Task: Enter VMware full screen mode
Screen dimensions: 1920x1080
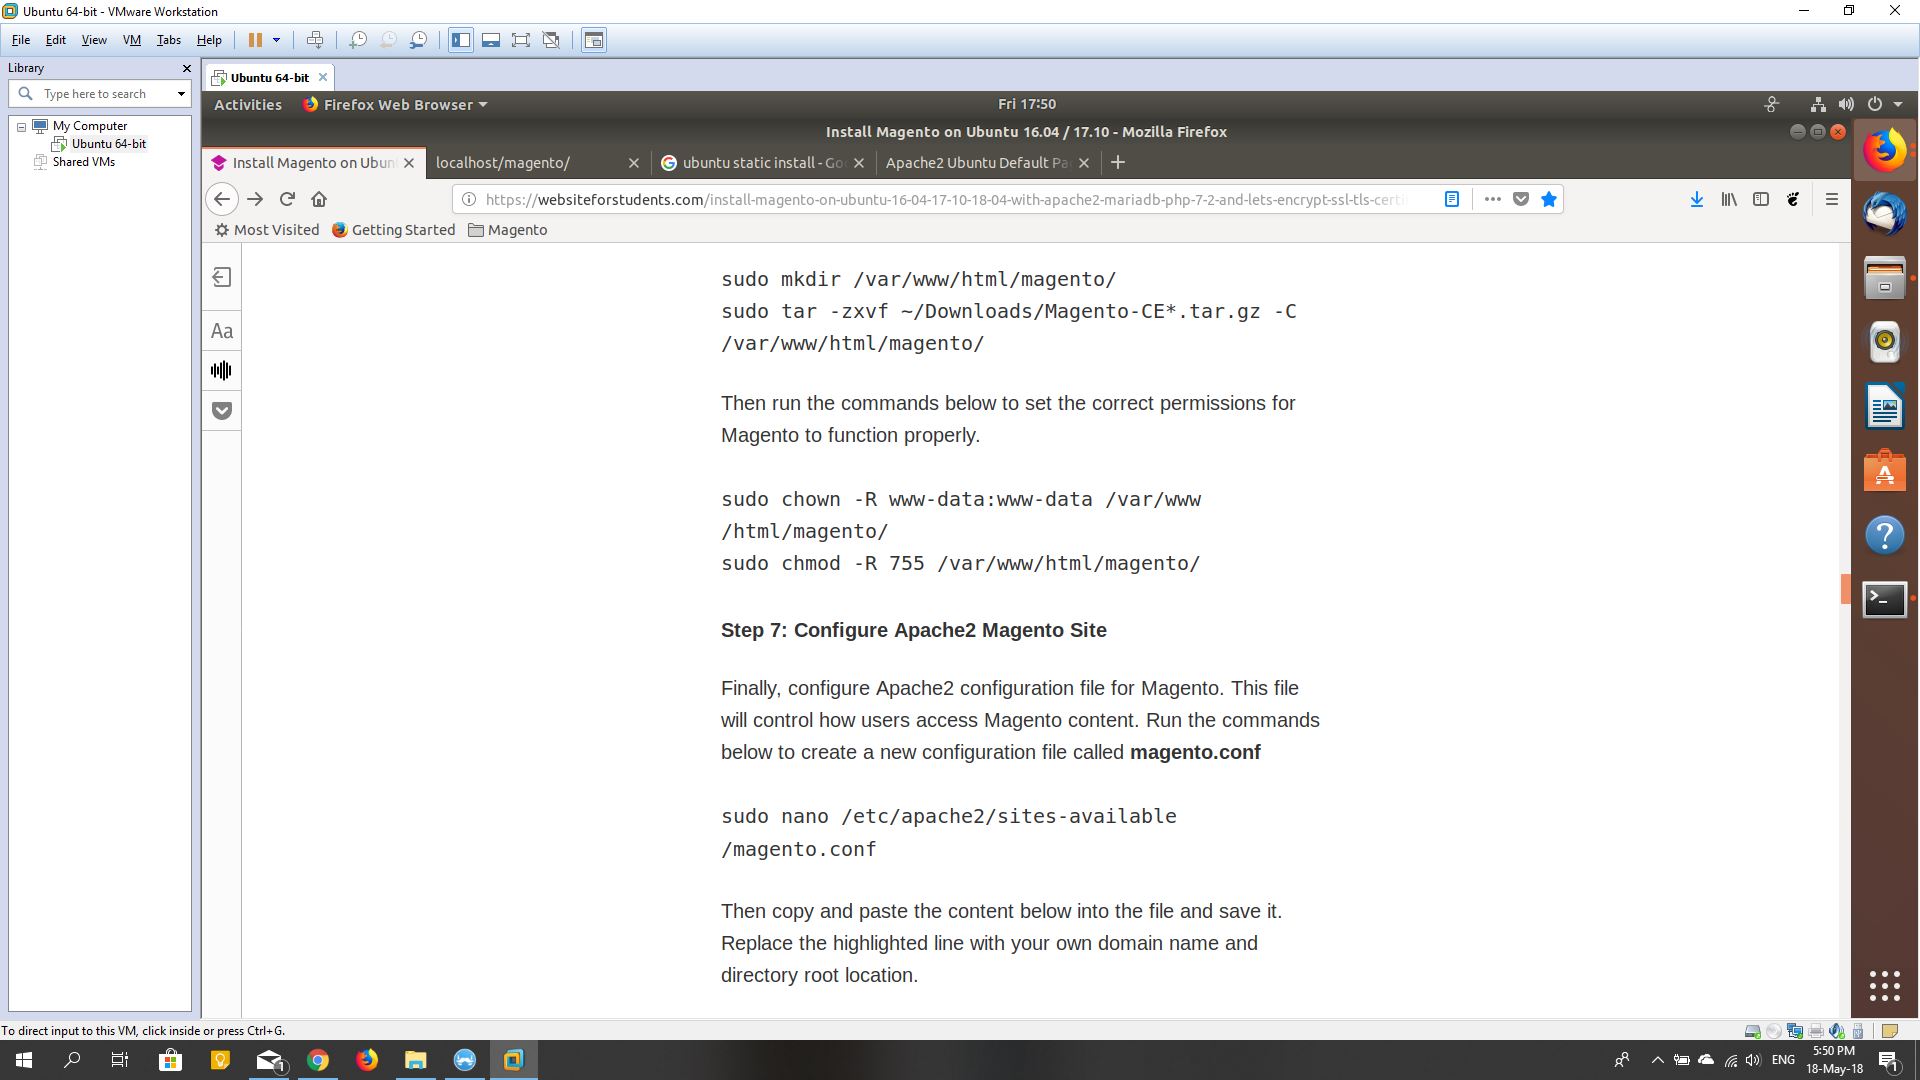Action: [x=521, y=40]
